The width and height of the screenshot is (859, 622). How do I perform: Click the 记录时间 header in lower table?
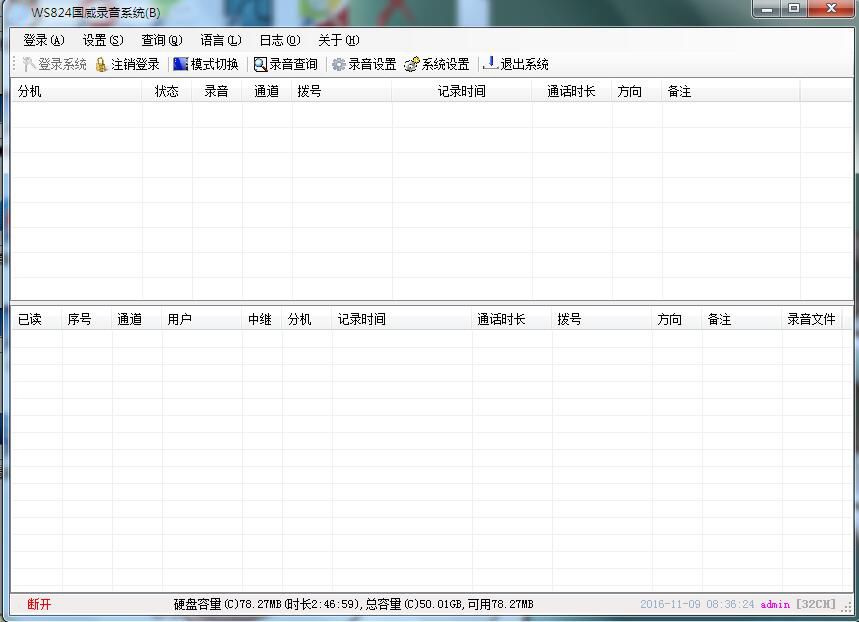point(402,319)
